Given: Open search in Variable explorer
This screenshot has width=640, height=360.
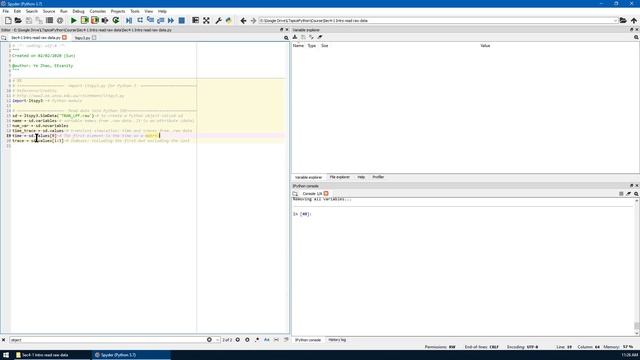Looking at the screenshot, I should tap(636, 37).
